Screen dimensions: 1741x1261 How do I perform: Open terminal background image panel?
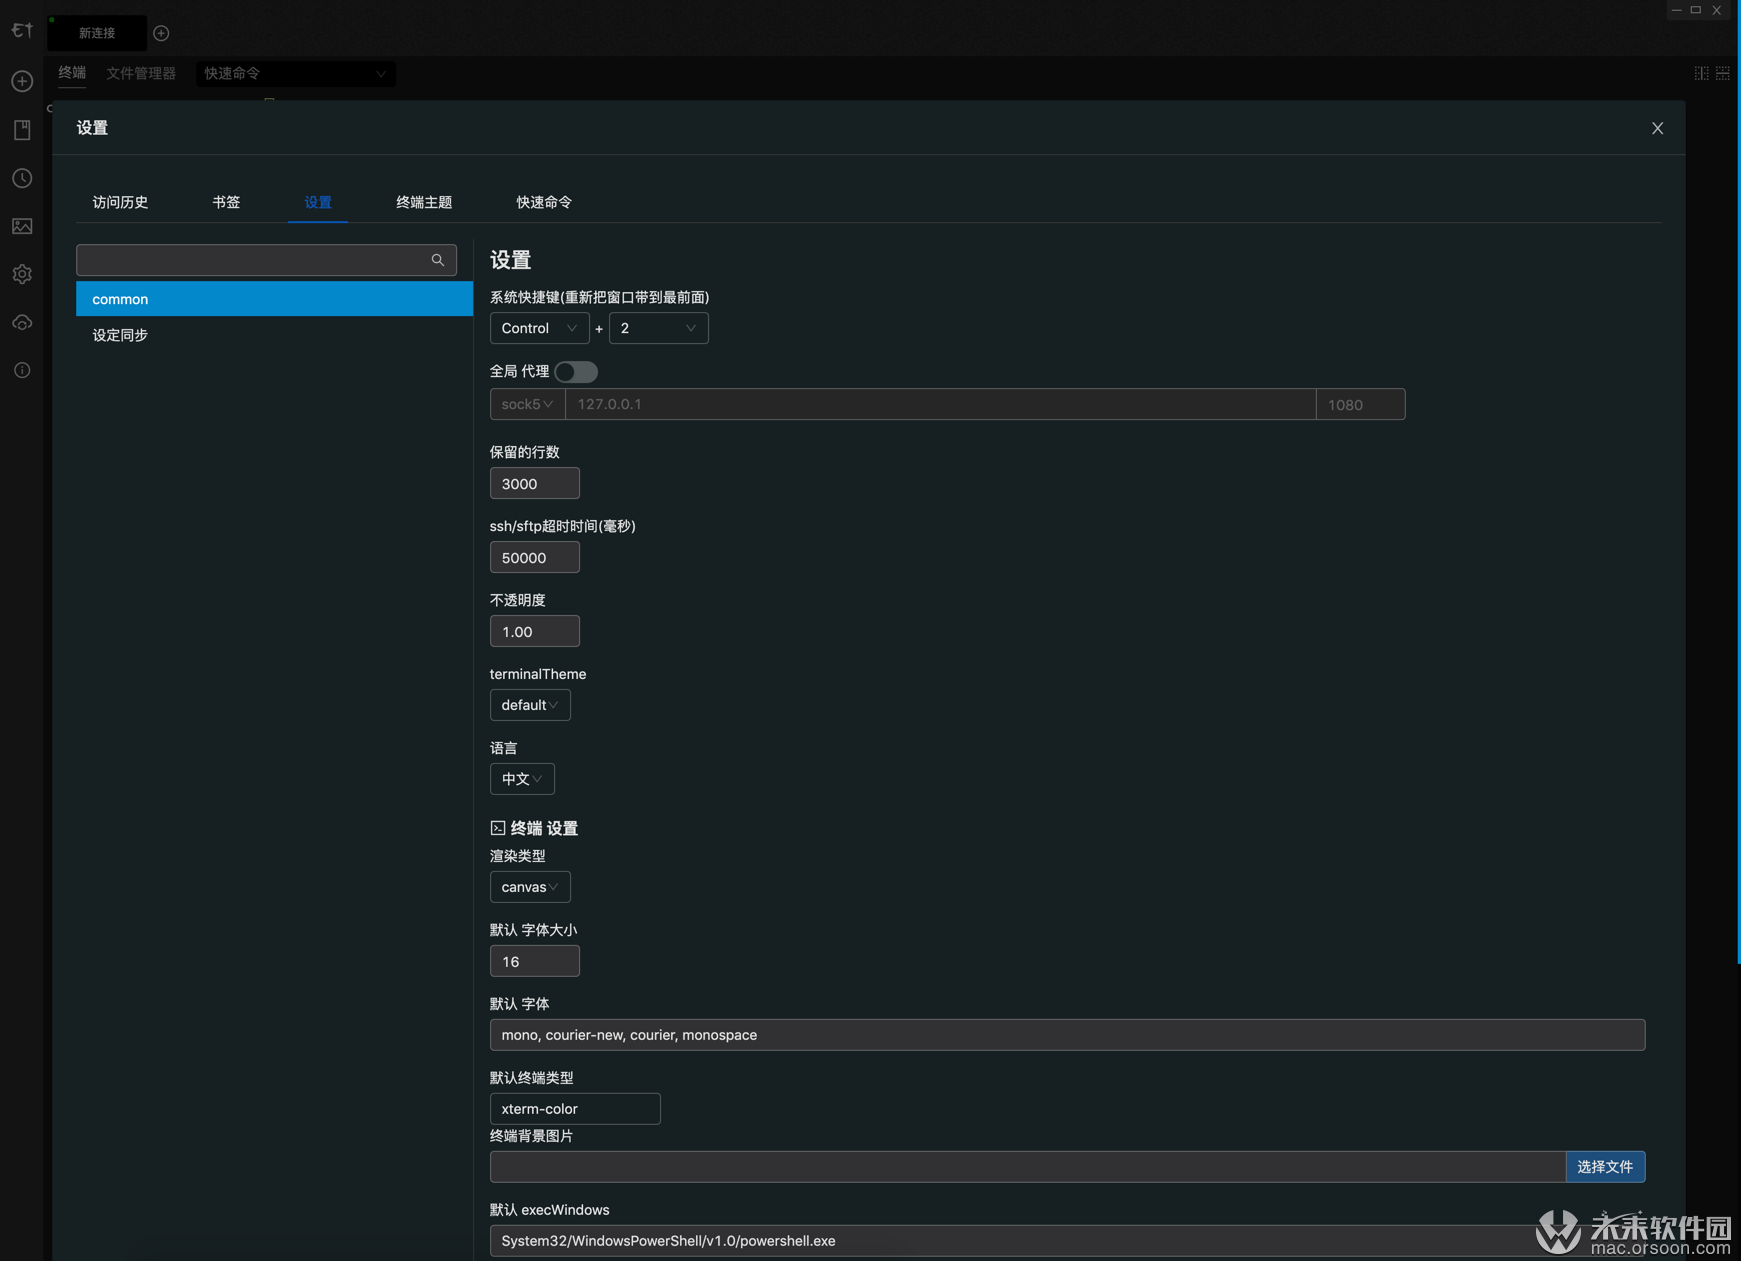22,226
